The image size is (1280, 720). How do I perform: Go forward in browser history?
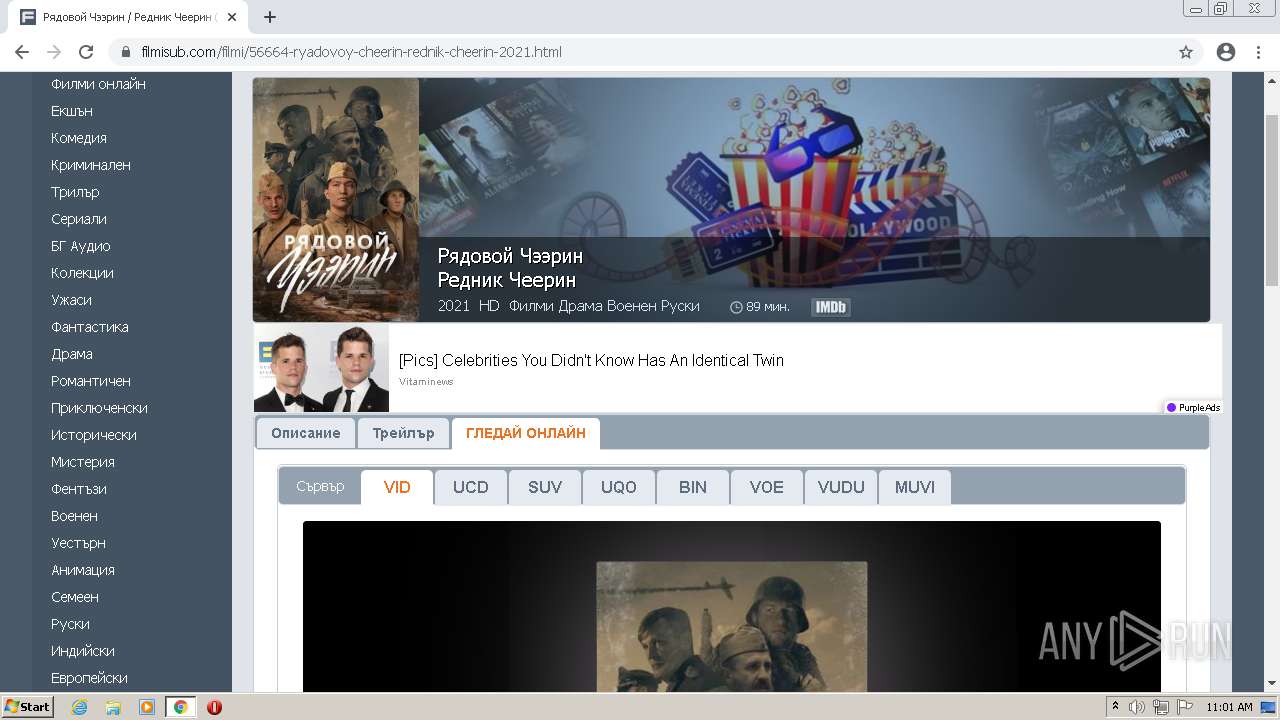tap(54, 52)
